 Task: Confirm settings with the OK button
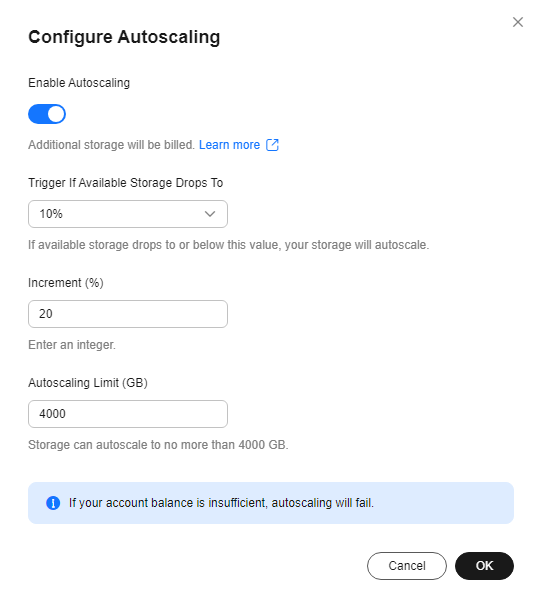484,566
